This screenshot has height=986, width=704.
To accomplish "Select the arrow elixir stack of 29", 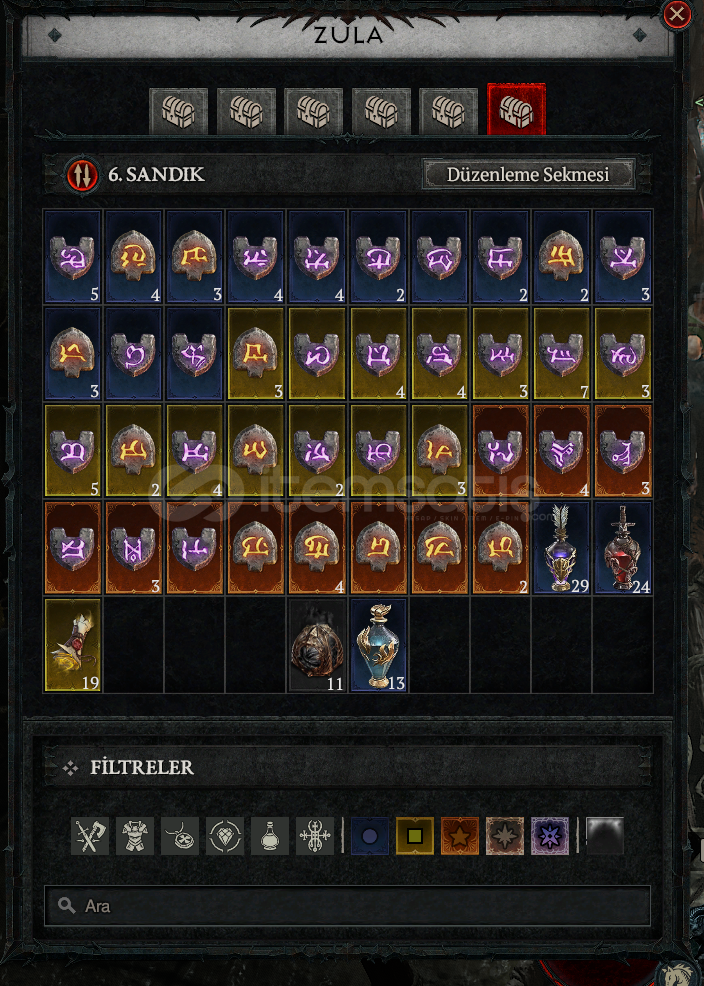I will pos(562,548).
